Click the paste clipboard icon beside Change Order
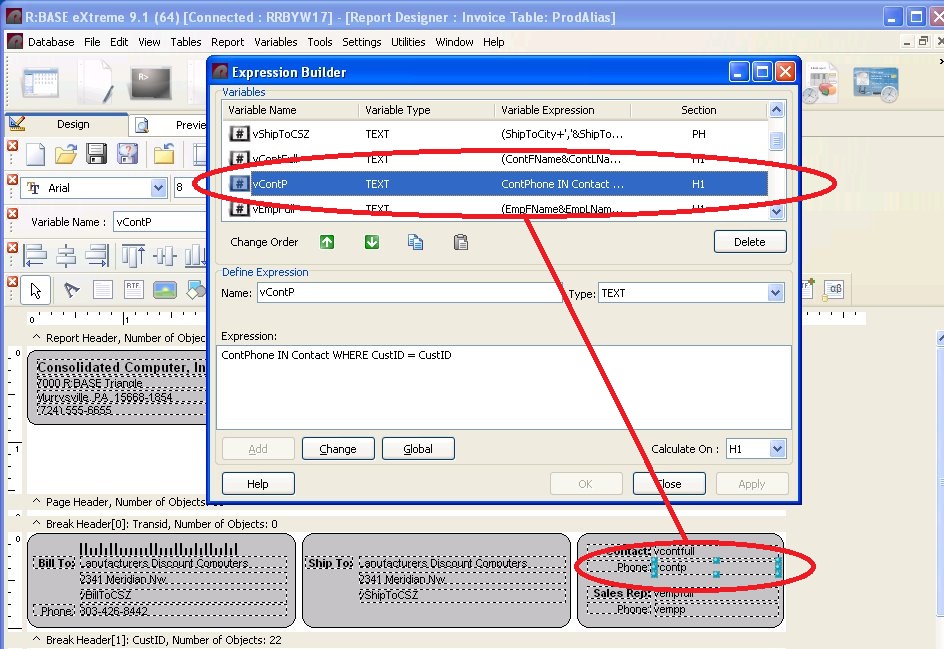Screen dimensions: 944x649 click(460, 242)
